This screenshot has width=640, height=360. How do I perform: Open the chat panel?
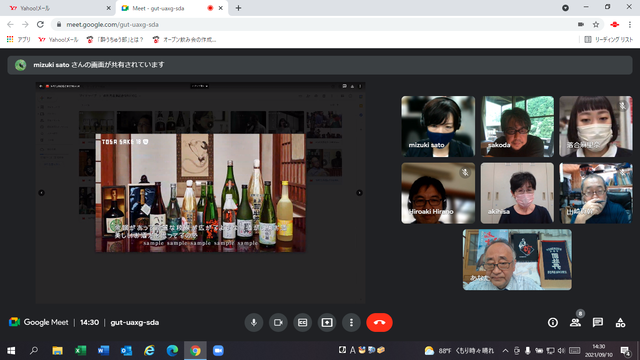[x=598, y=322]
